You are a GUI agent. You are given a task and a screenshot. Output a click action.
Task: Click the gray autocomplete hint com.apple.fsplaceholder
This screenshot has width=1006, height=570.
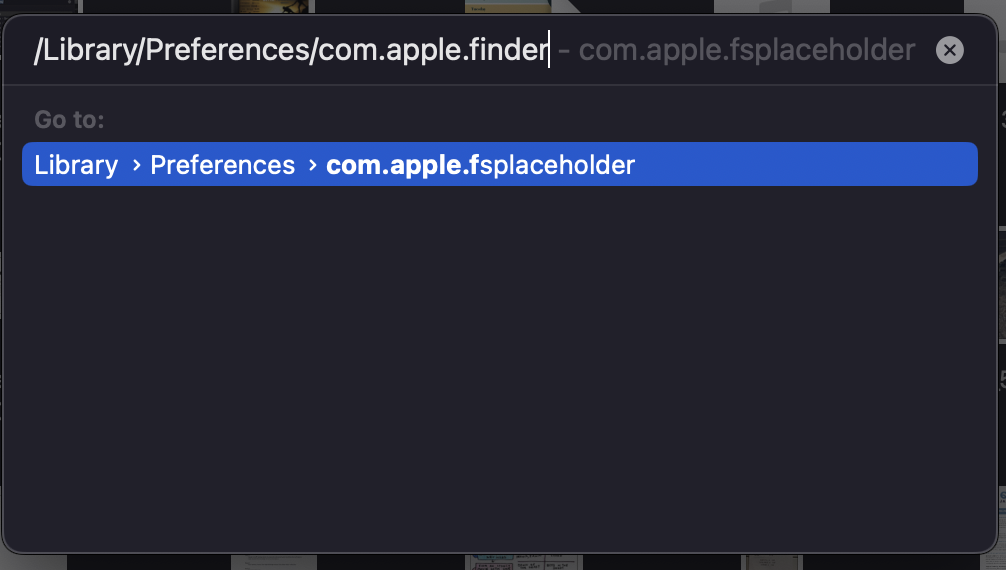(x=746, y=50)
